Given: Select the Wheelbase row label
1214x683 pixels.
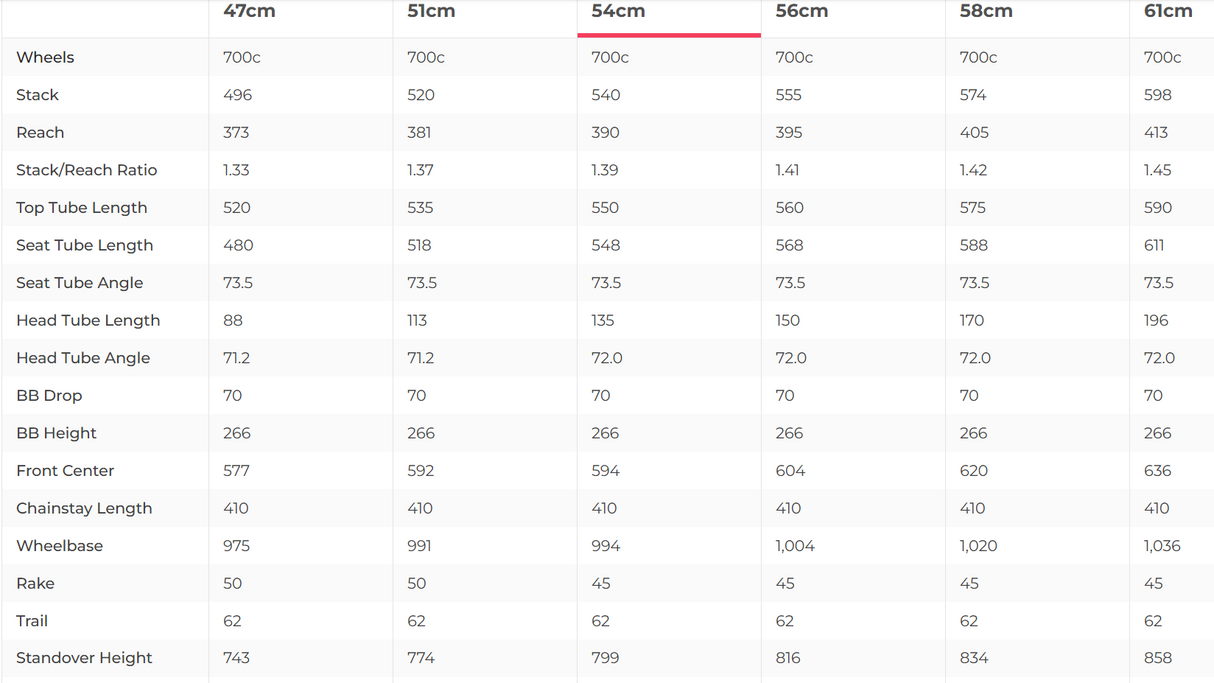Looking at the screenshot, I should click(x=60, y=546).
